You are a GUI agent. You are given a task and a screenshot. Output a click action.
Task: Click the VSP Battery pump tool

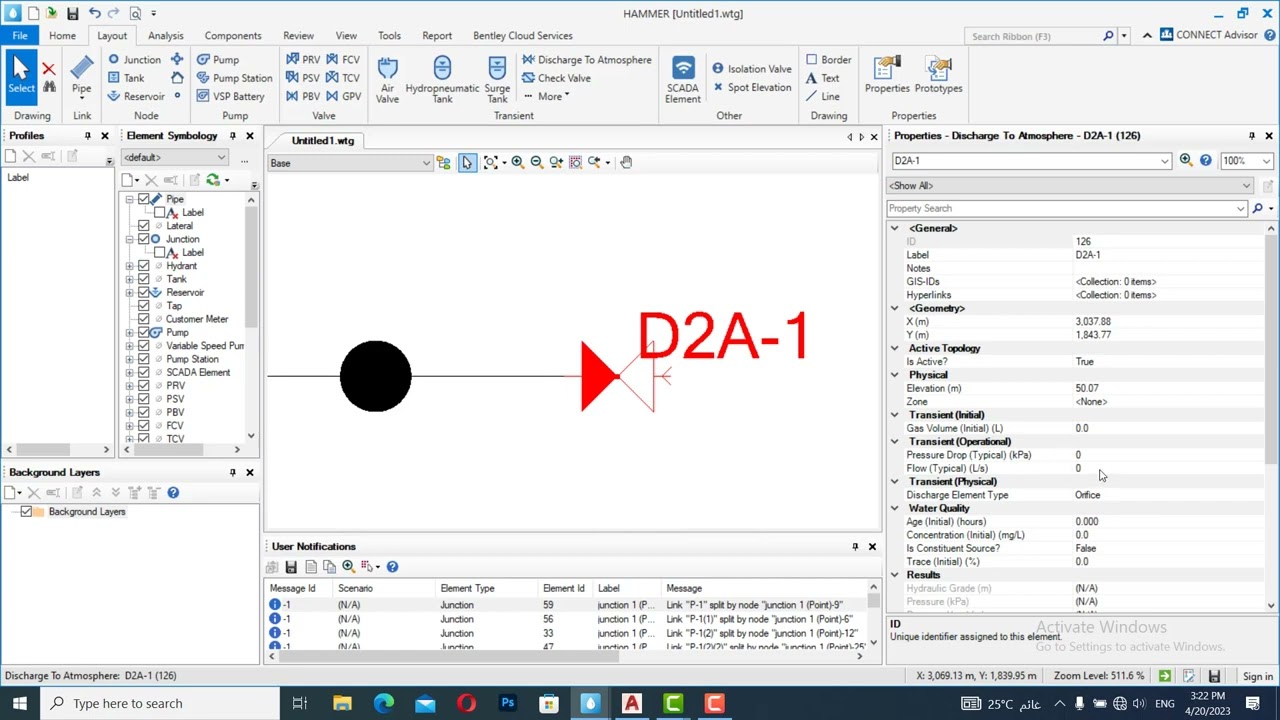click(x=231, y=97)
